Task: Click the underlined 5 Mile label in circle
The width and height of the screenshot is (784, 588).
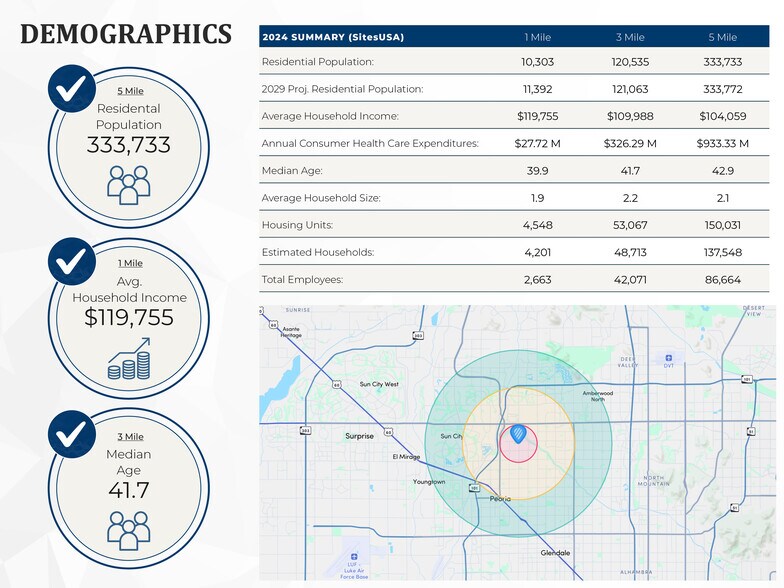Action: tap(129, 91)
